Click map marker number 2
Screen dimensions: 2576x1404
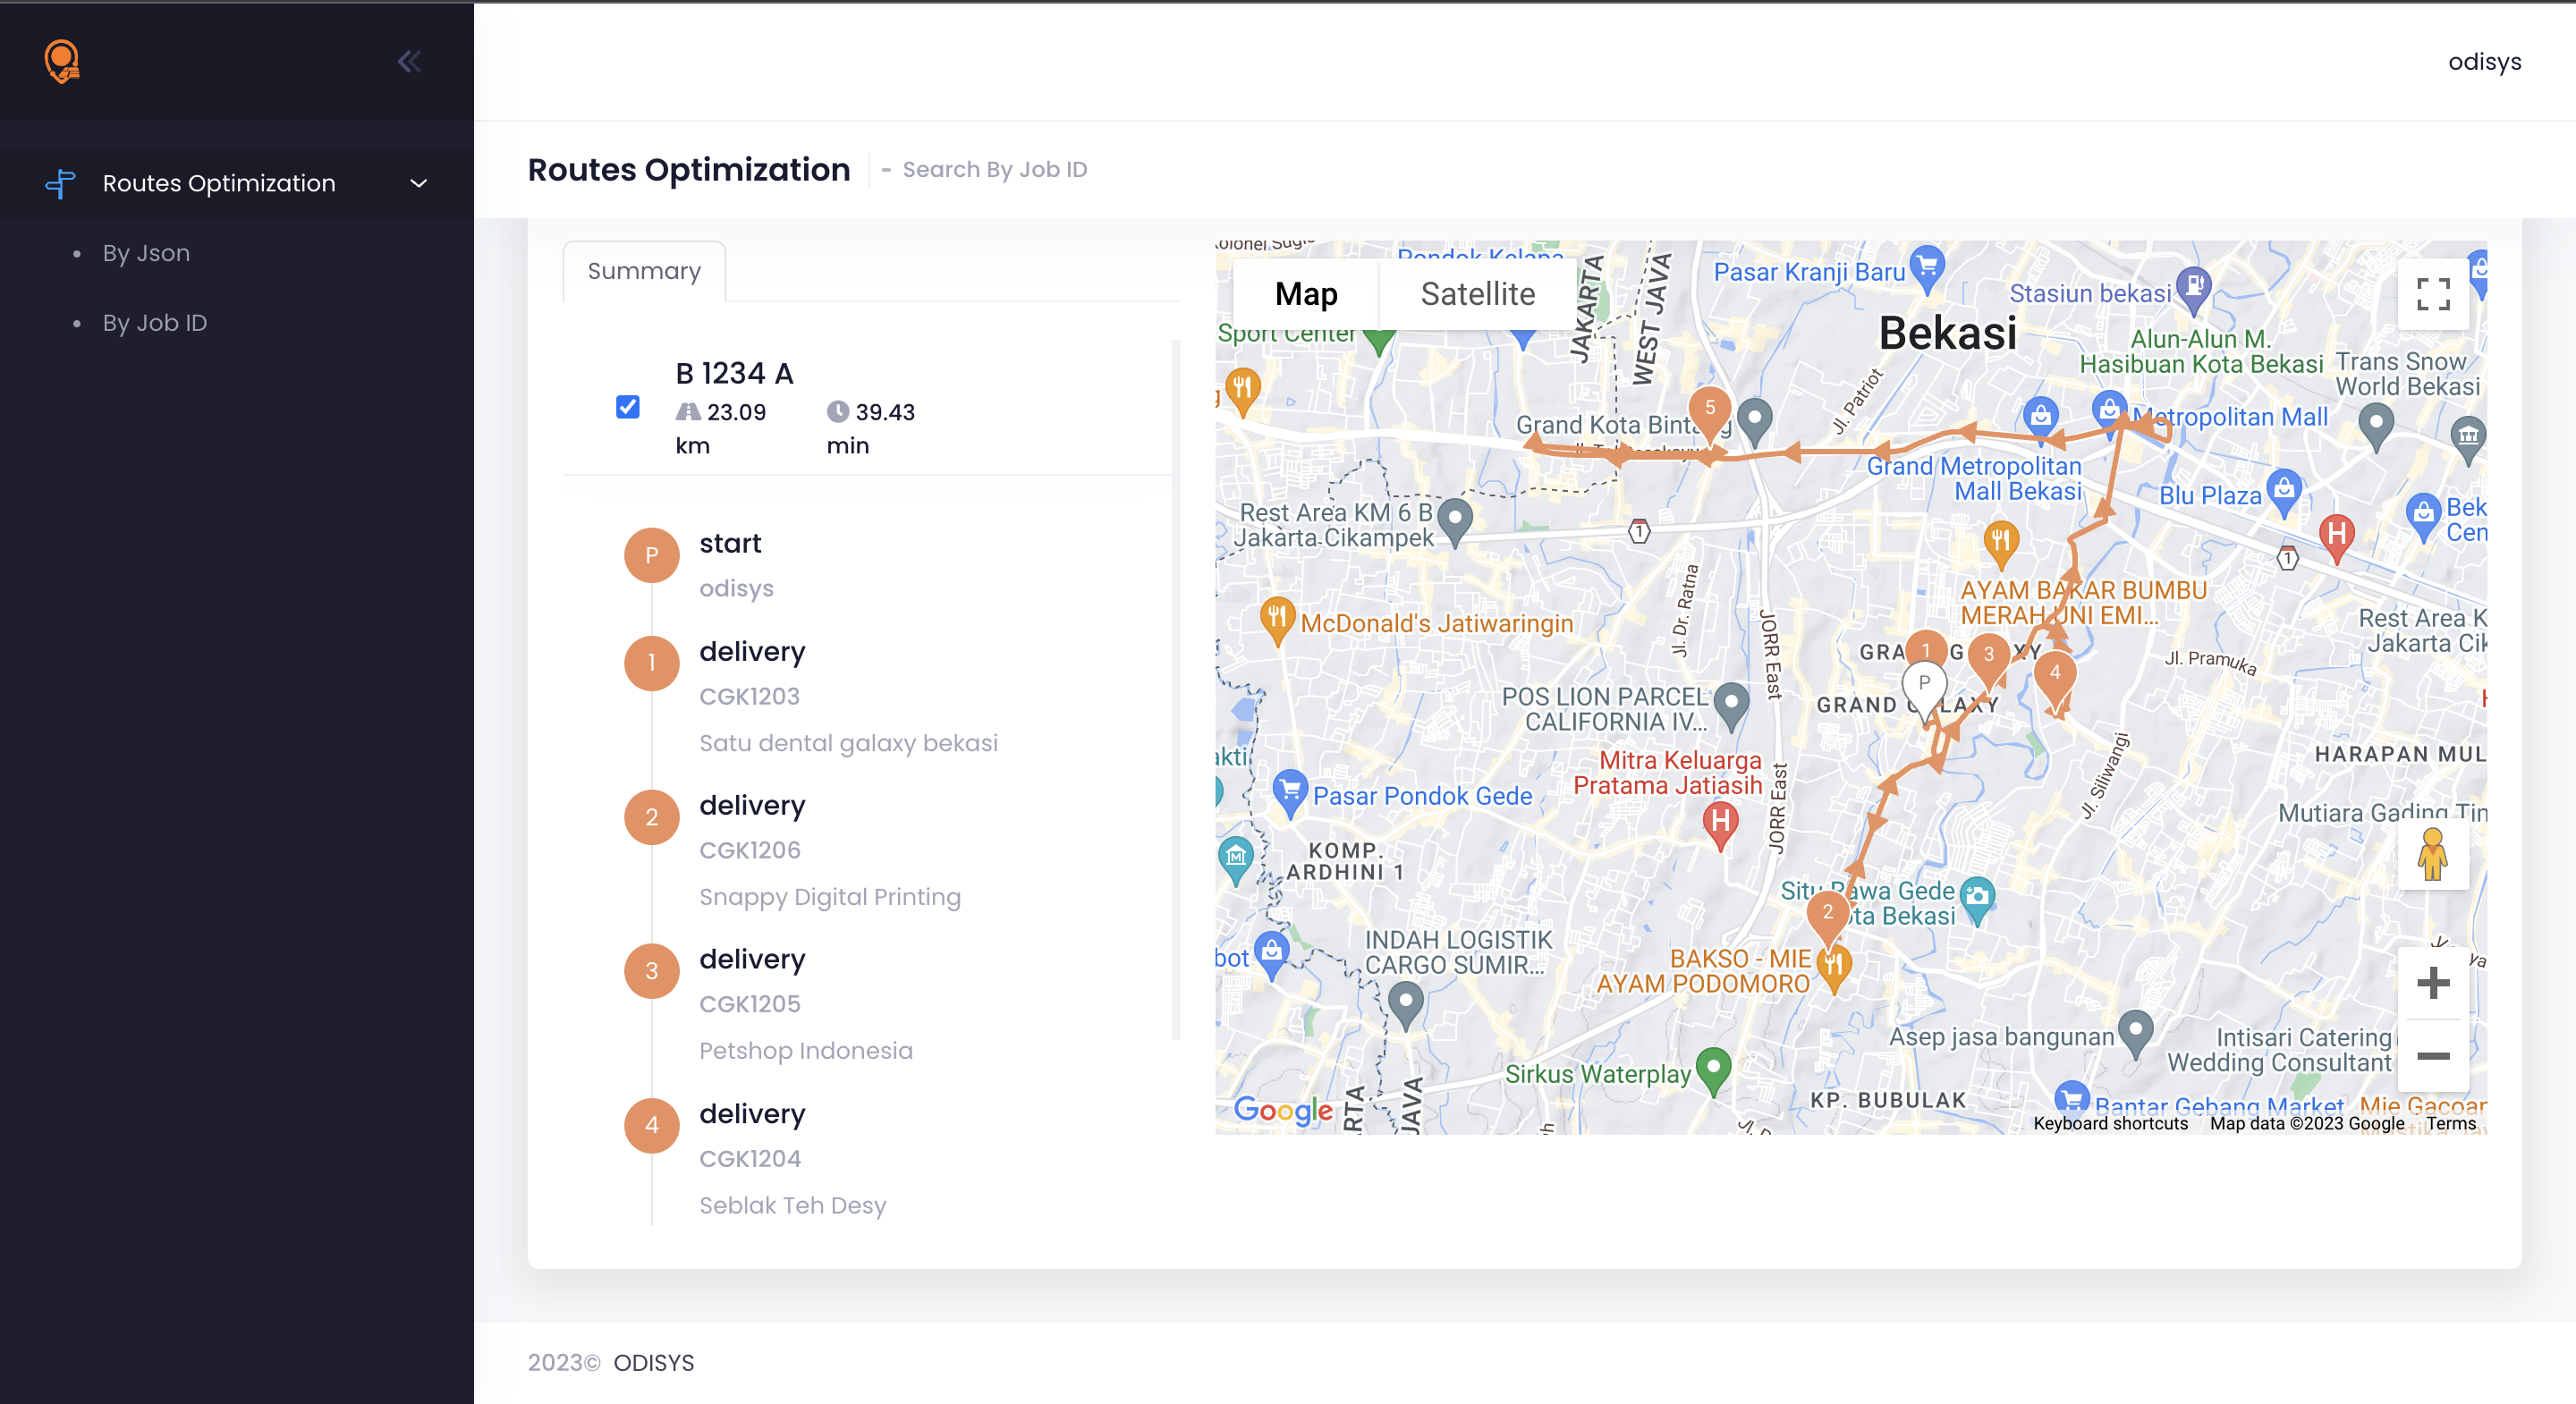(x=1827, y=914)
